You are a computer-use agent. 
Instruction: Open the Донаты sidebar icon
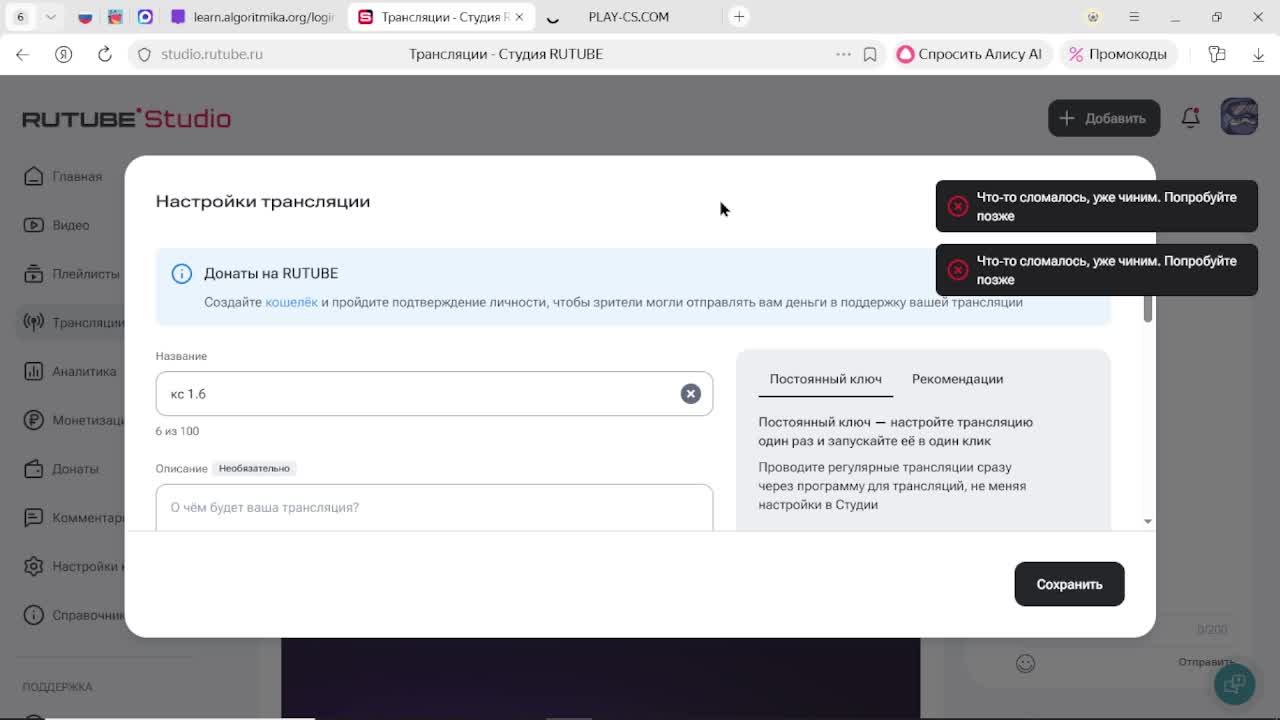pos(34,469)
